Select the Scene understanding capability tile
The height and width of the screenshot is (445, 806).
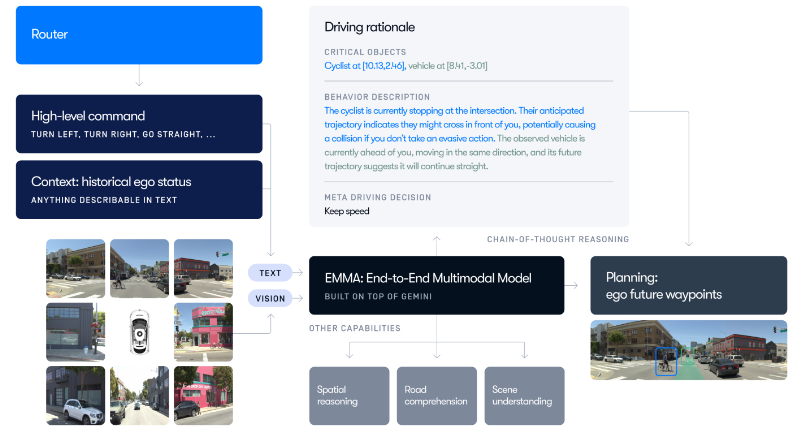point(524,395)
